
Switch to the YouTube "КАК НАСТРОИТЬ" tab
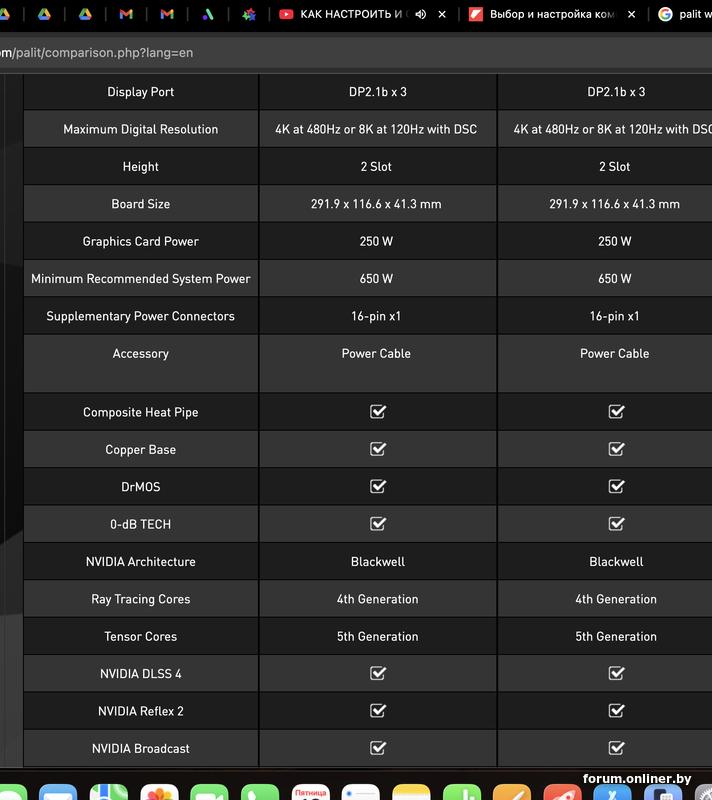(x=350, y=15)
